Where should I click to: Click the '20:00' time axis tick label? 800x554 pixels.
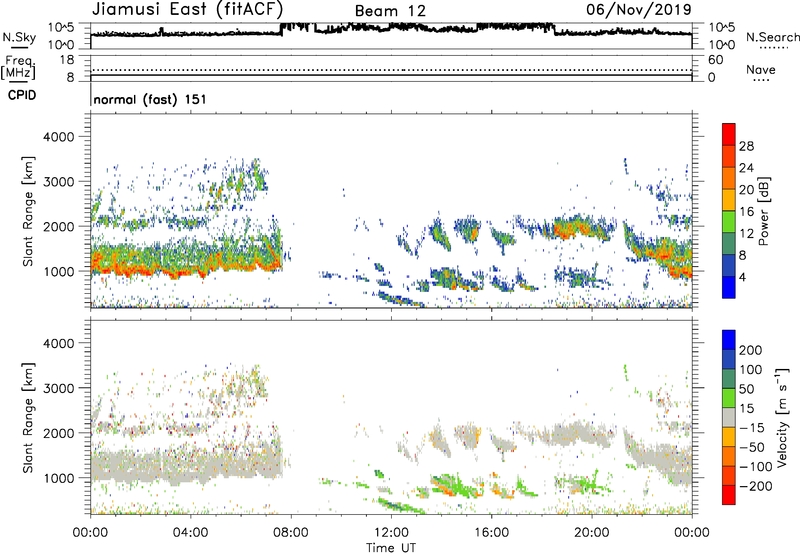[592, 533]
